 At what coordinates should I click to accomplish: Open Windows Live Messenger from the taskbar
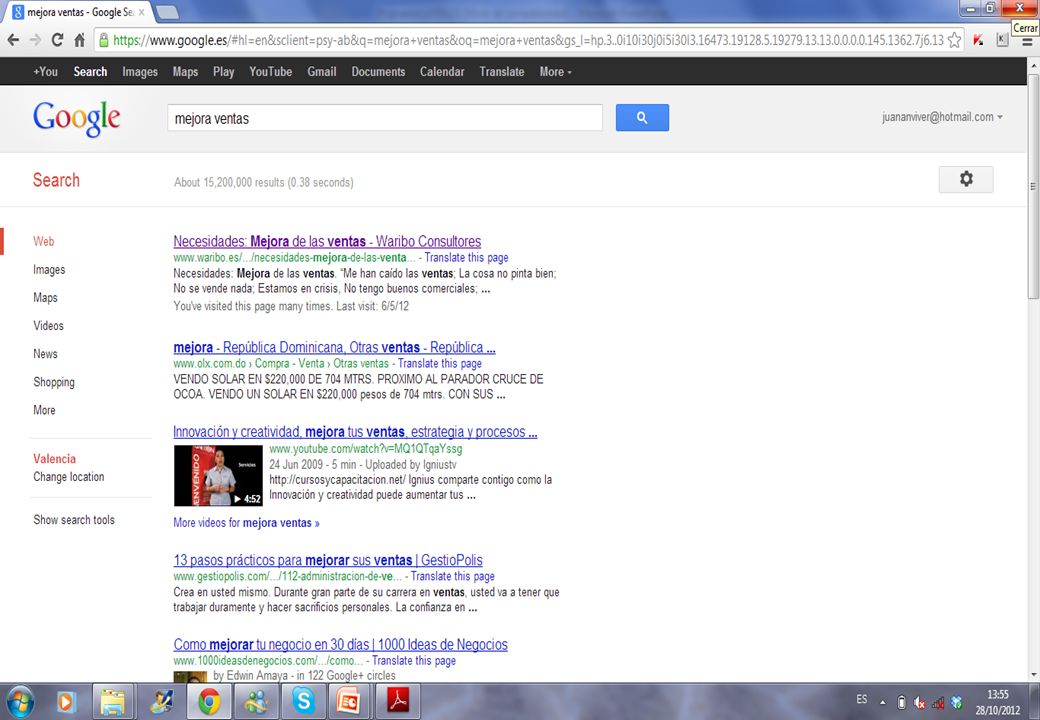pyautogui.click(x=257, y=701)
